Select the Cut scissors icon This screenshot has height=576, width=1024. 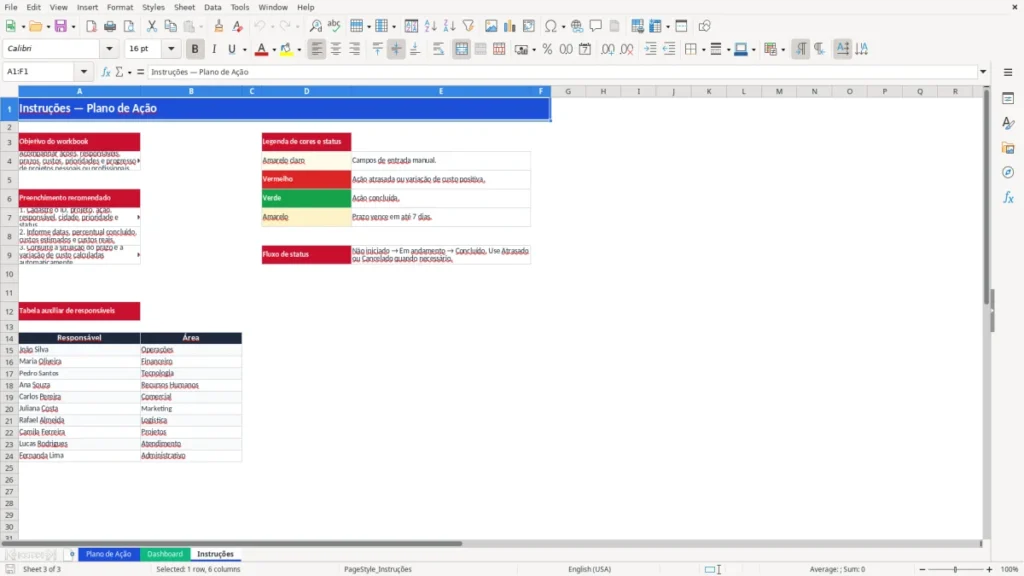pos(152,26)
